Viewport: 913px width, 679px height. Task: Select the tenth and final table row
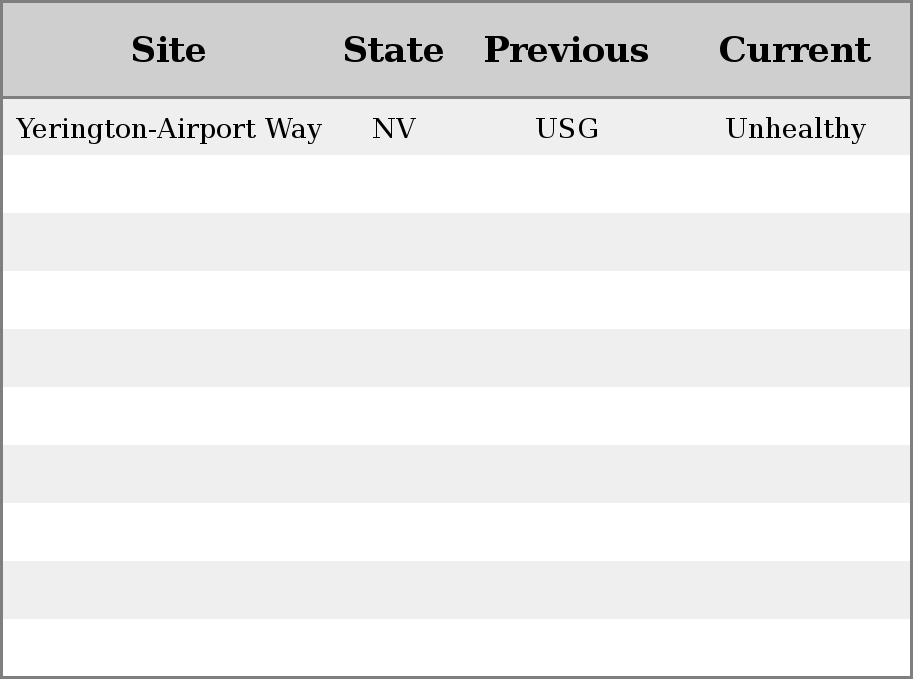[456, 648]
